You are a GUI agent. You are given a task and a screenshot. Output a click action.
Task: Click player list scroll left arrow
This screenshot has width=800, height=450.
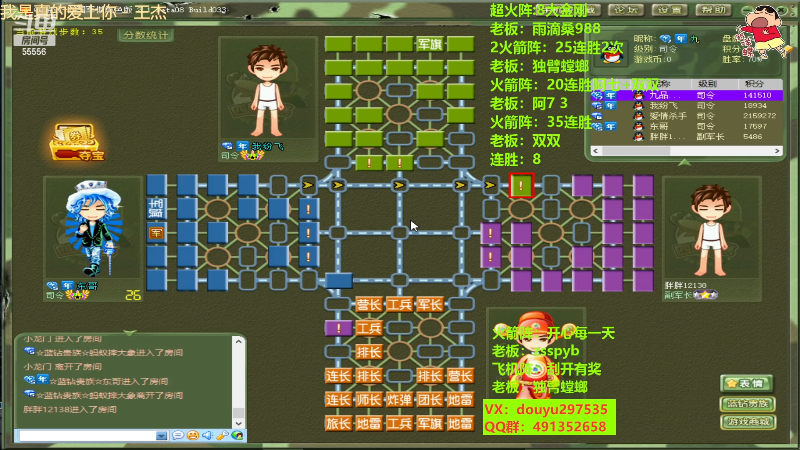click(x=595, y=151)
